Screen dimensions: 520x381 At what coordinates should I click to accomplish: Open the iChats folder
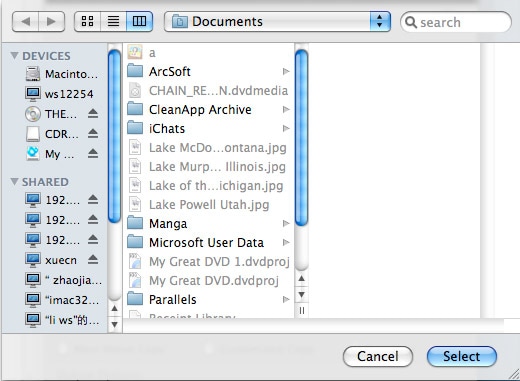(167, 128)
